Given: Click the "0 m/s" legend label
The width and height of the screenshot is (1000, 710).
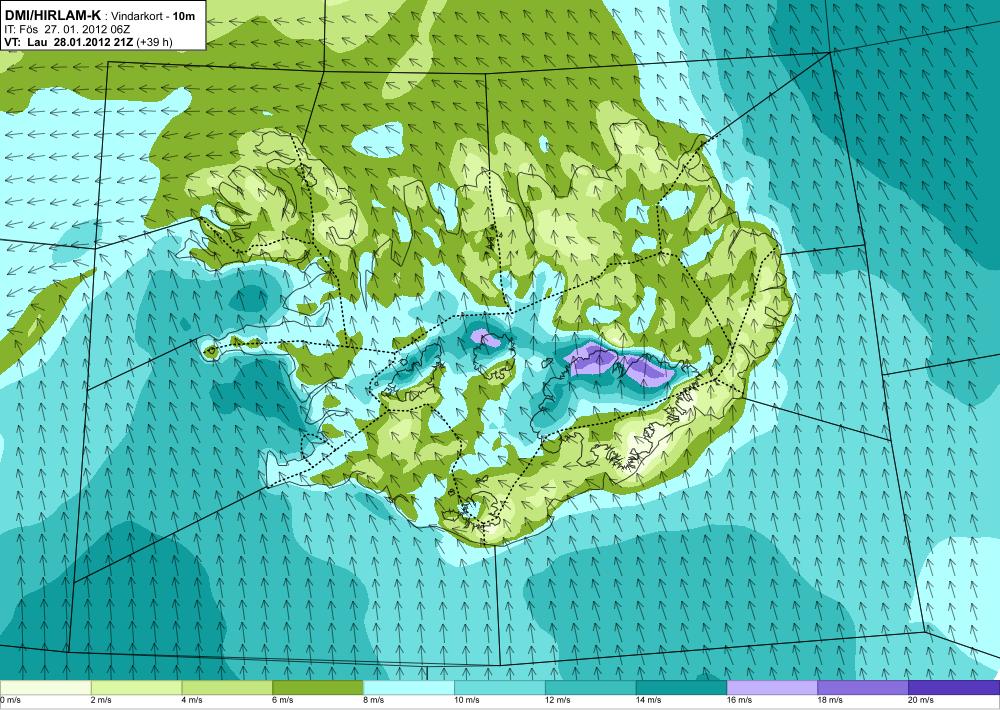Looking at the screenshot, I should coord(11,700).
